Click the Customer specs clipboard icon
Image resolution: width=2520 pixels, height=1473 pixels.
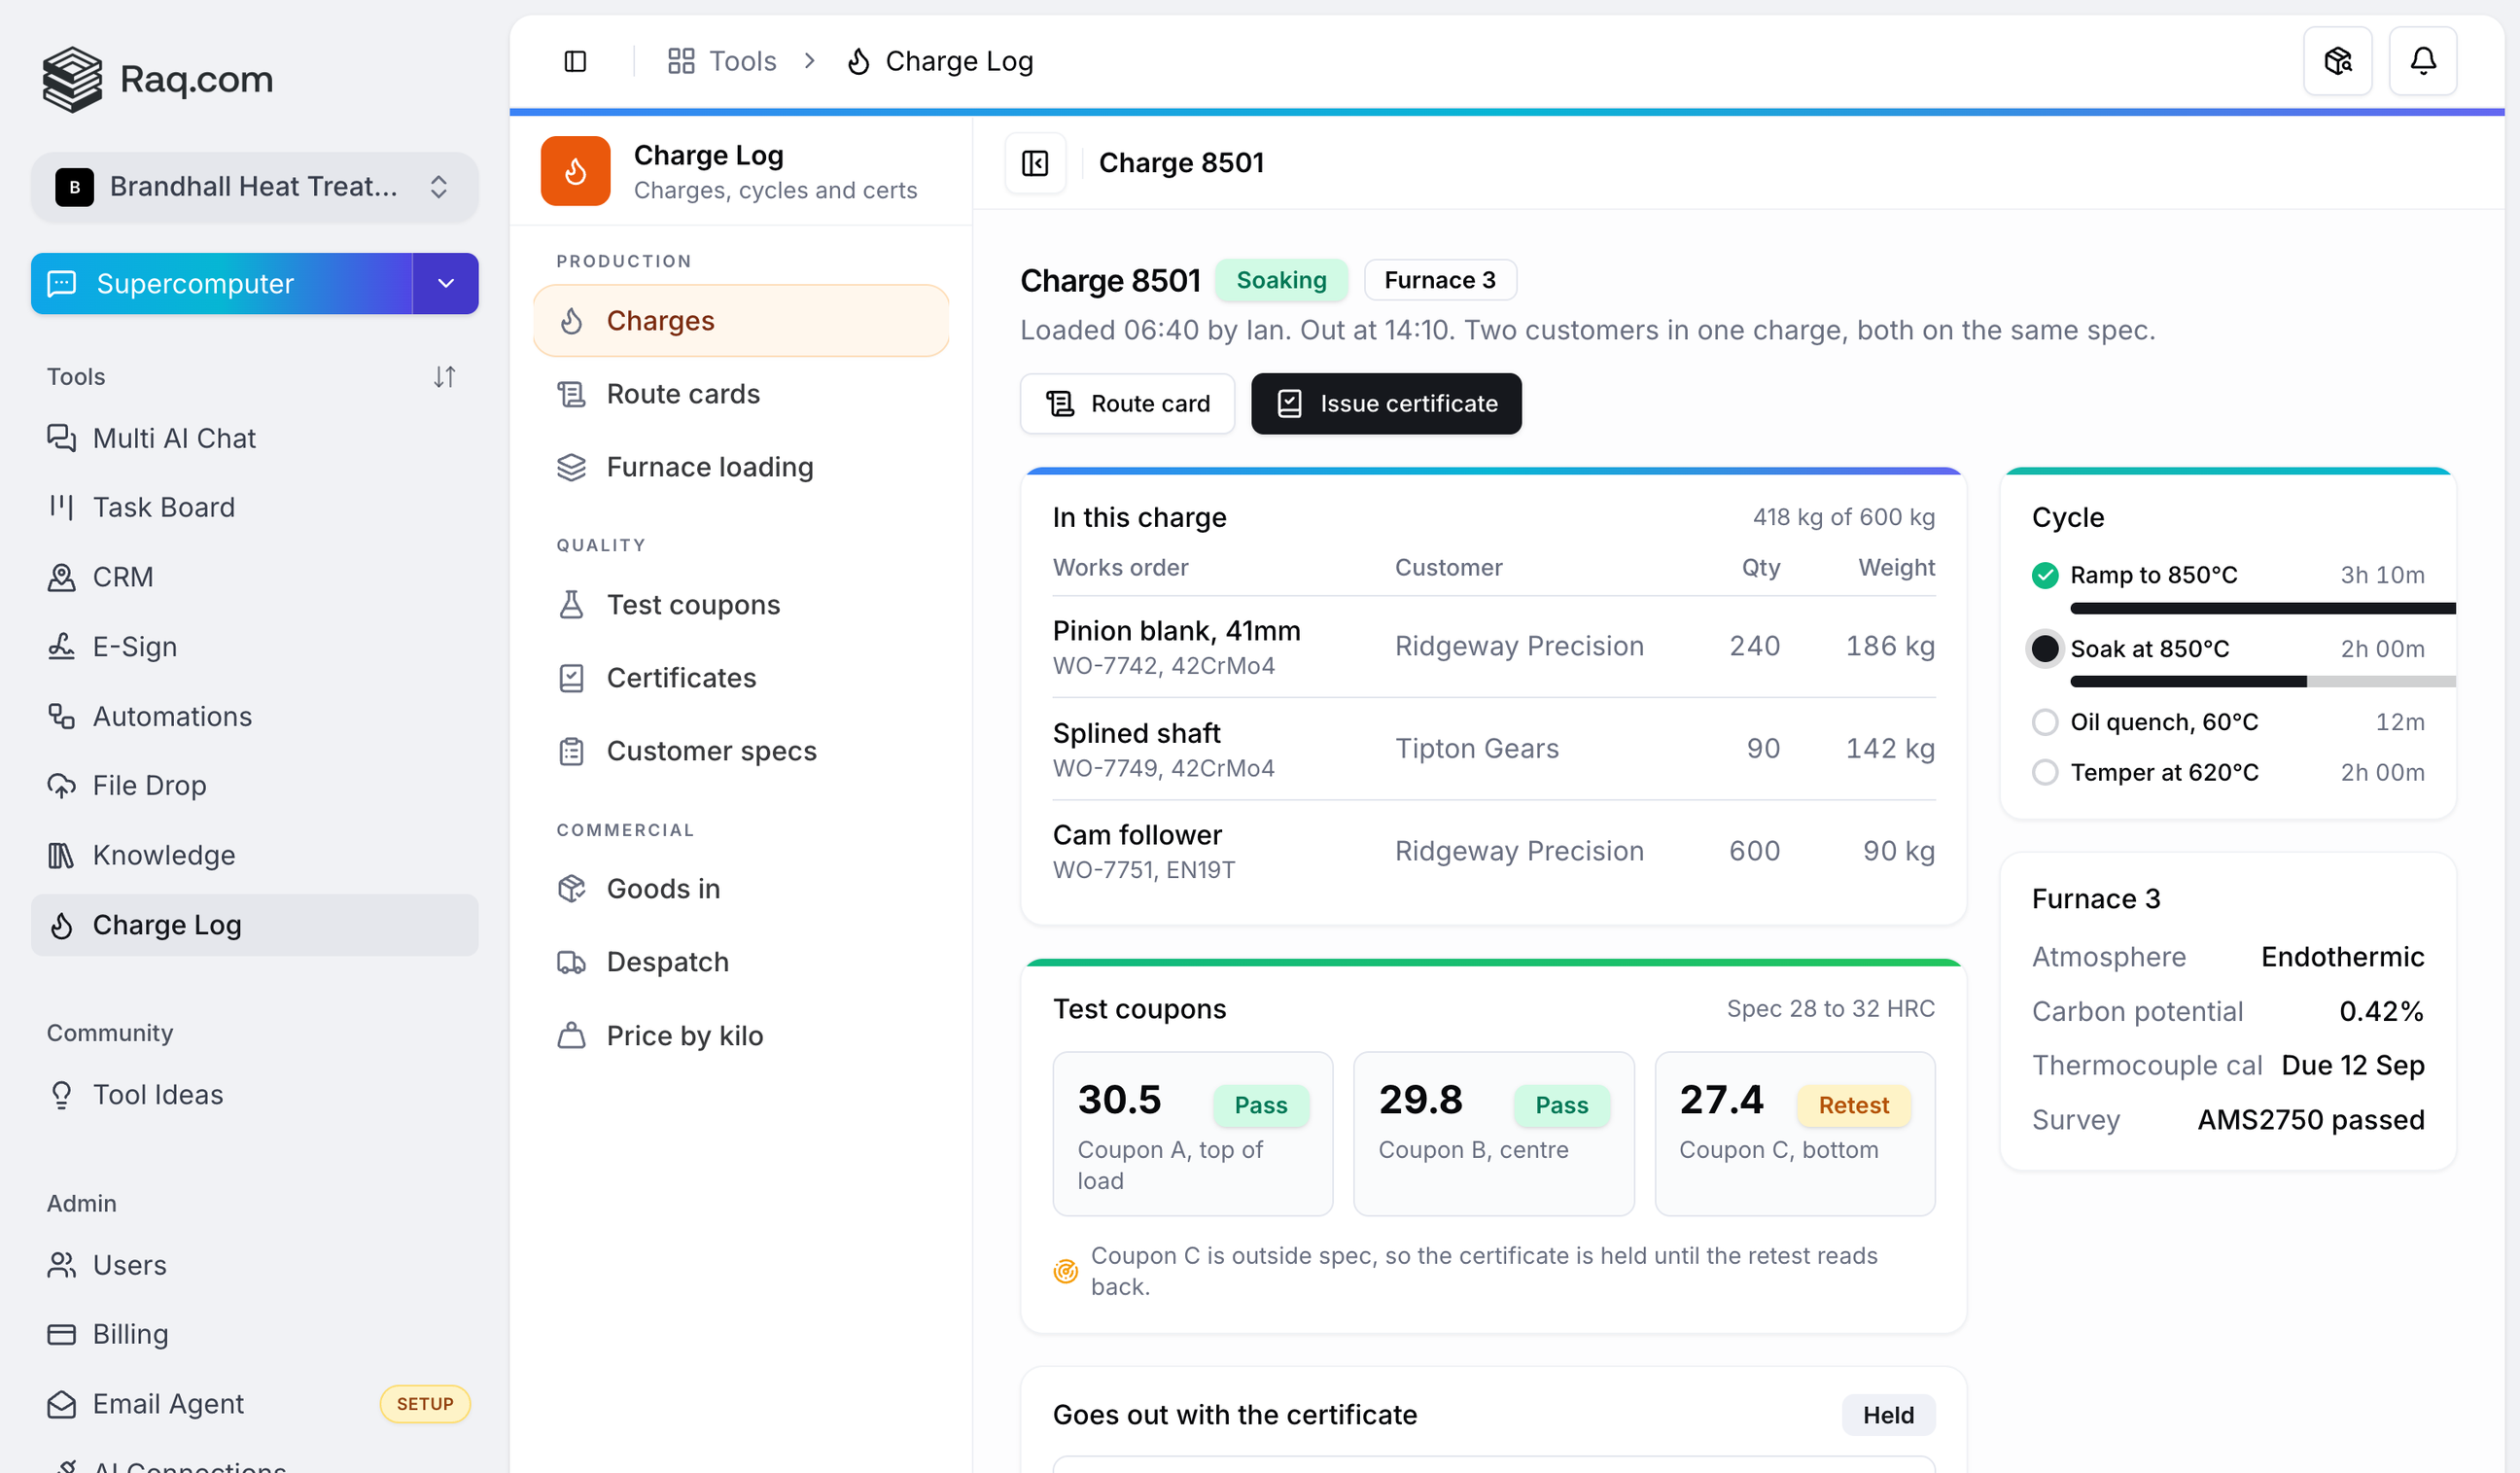coord(571,751)
